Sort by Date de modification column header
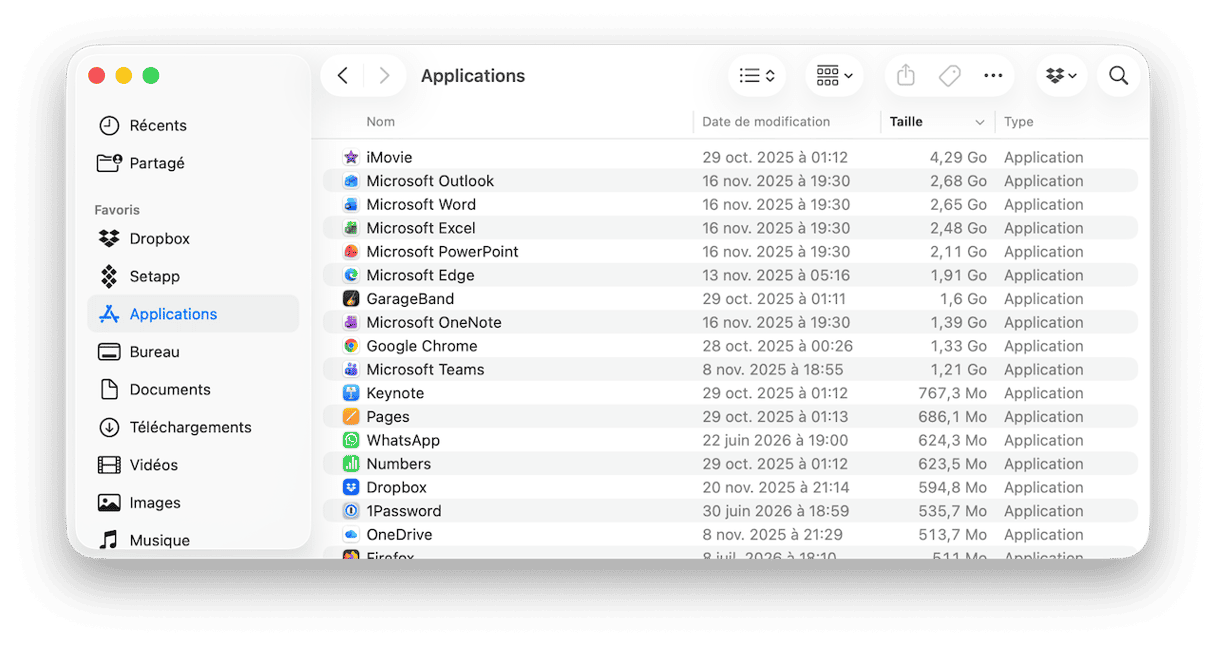1216x646 pixels. point(766,122)
